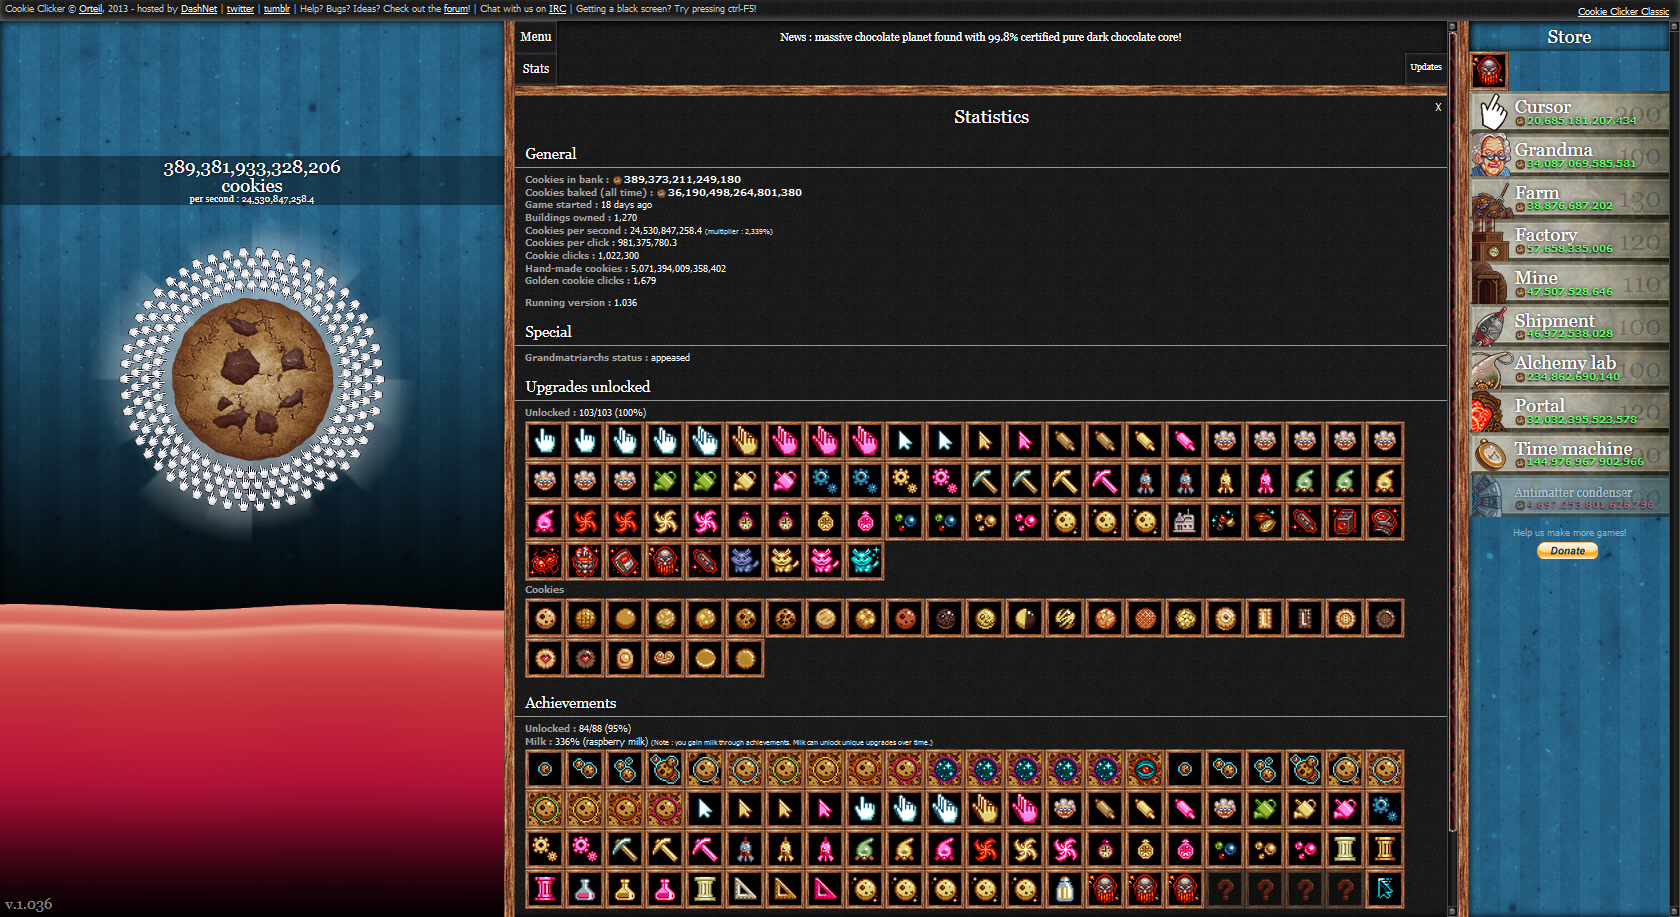The width and height of the screenshot is (1680, 917).
Task: Click the news ticker headline text
Action: (980, 37)
